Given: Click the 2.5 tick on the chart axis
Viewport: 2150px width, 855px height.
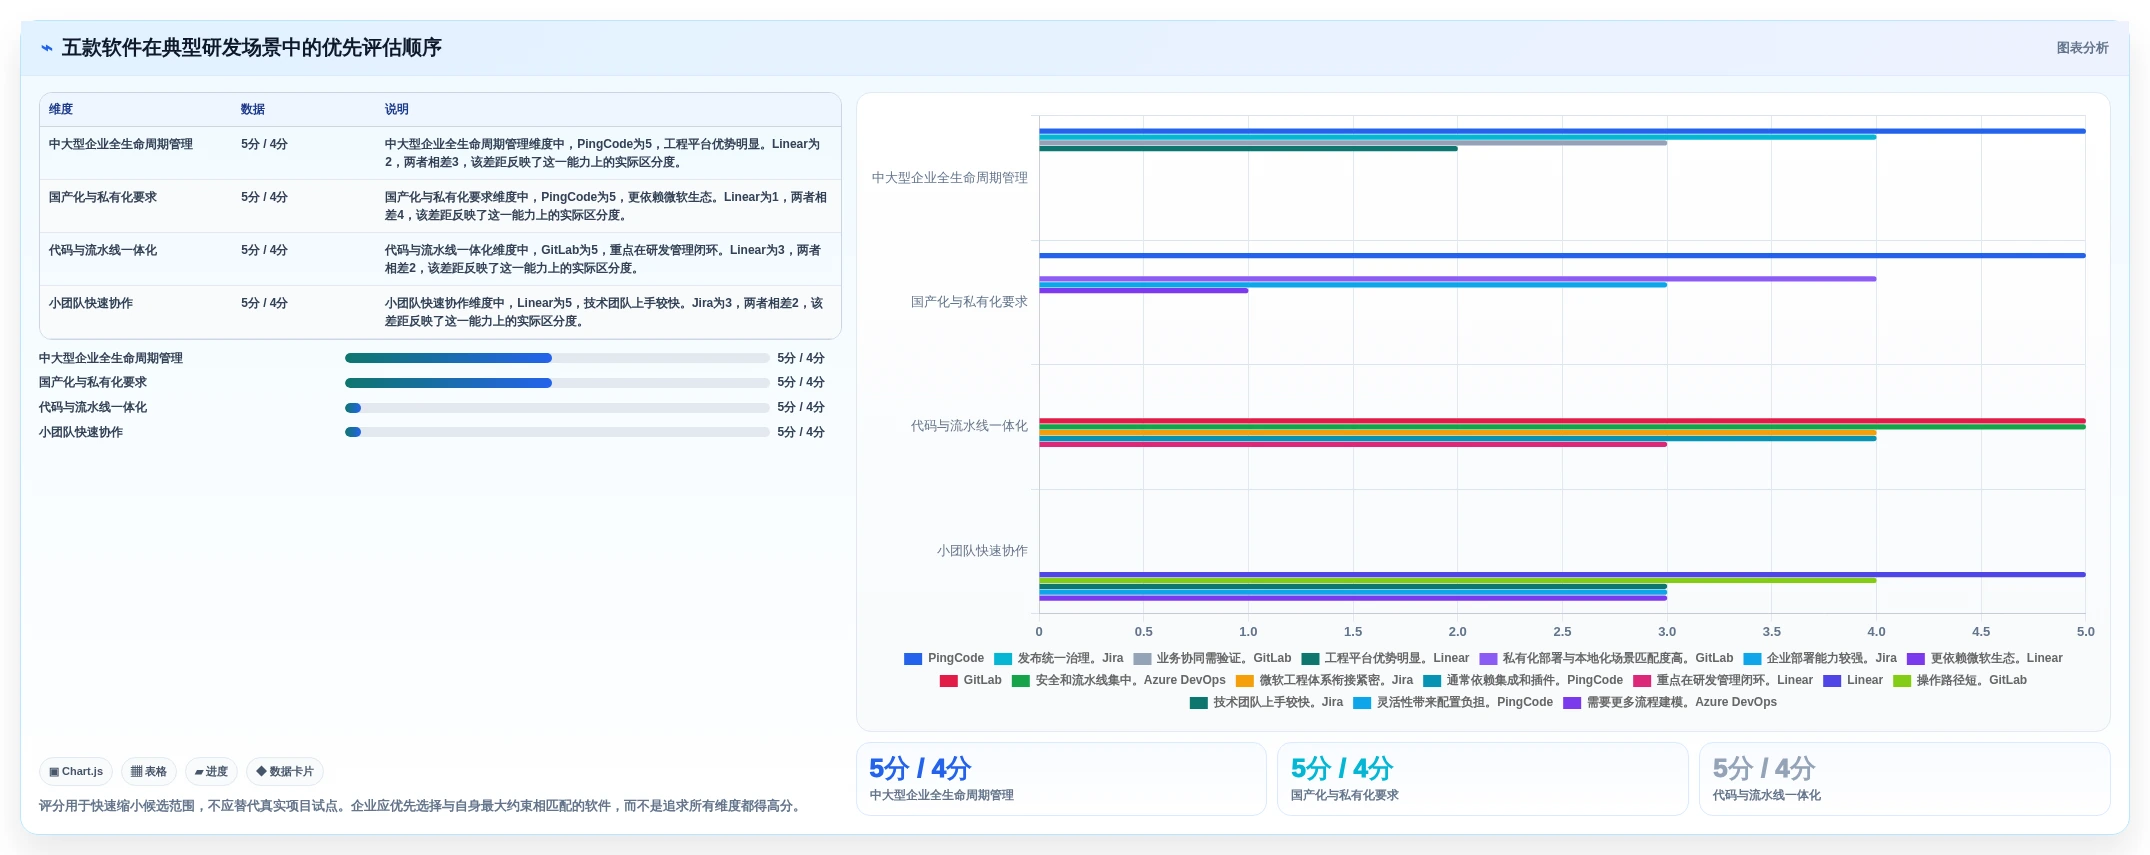Looking at the screenshot, I should (x=1562, y=632).
